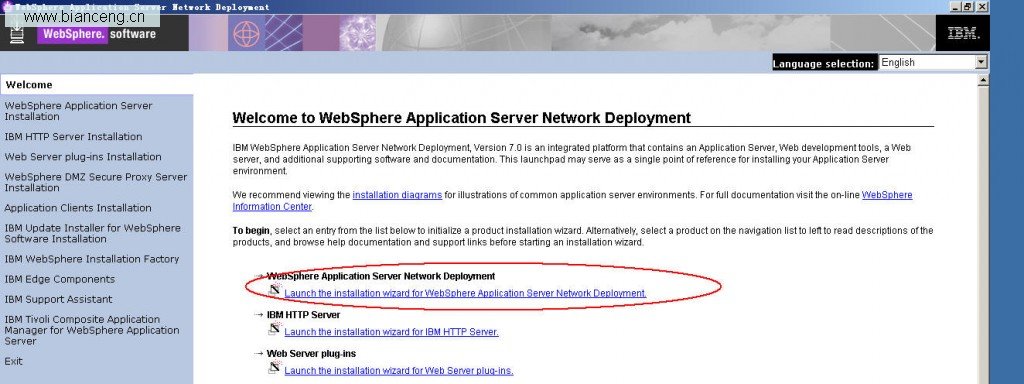
Task: Click the wizard icon beside the Network Deployment launch link
Action: [x=274, y=289]
